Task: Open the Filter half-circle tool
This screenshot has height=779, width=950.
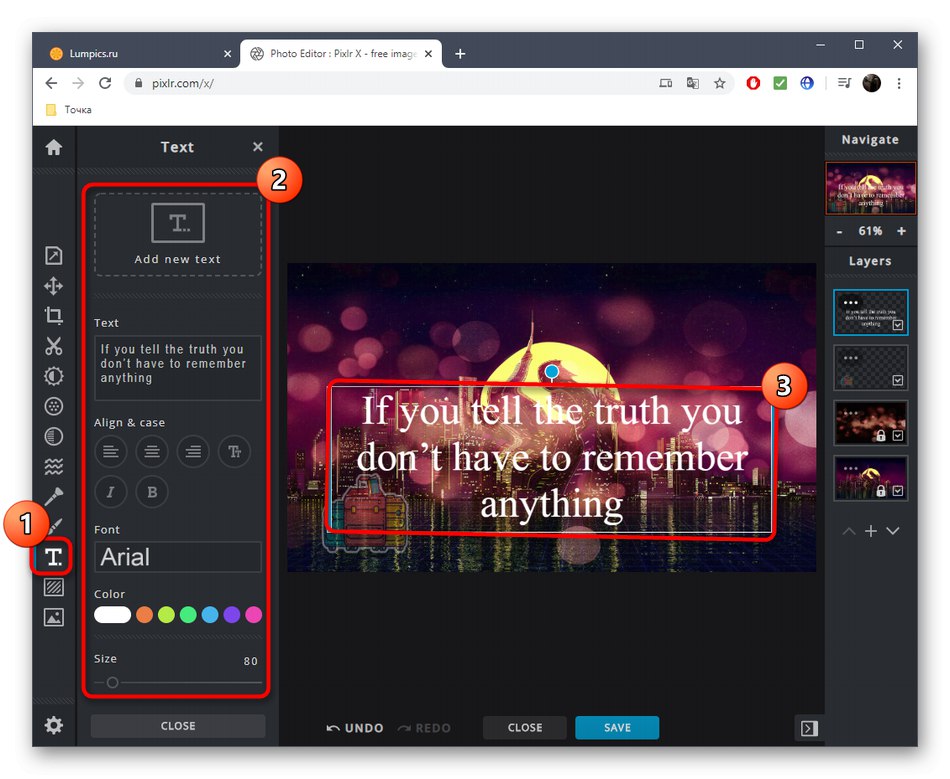Action: (53, 436)
